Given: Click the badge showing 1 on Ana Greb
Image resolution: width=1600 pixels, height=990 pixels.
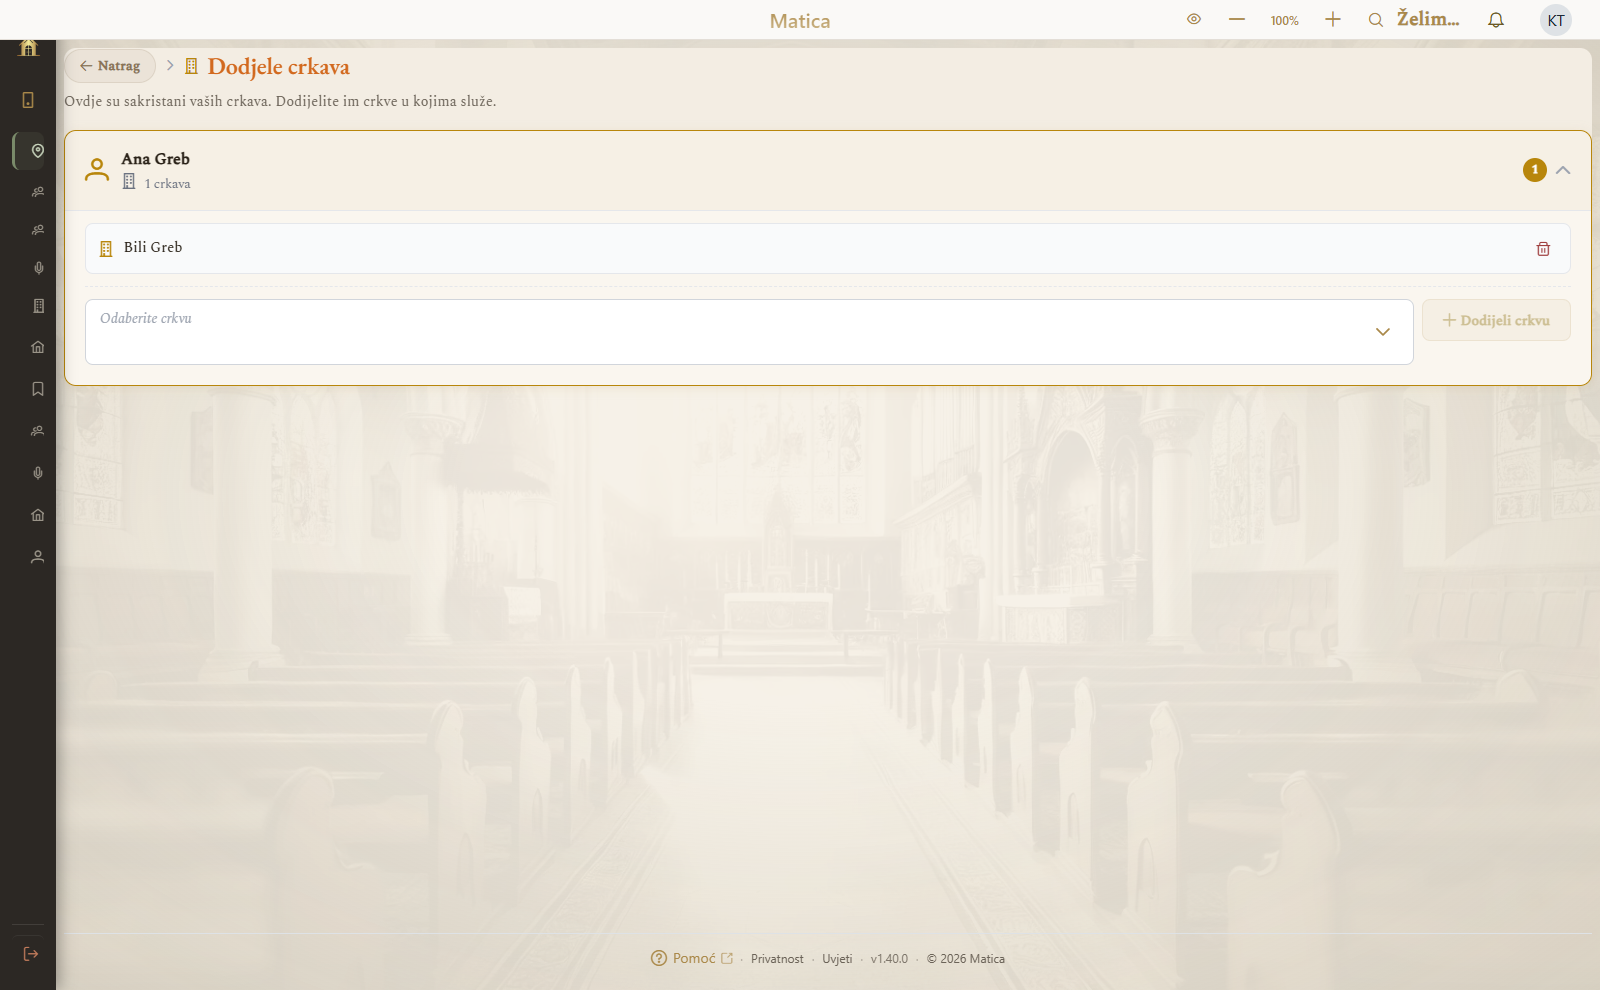Looking at the screenshot, I should [x=1535, y=170].
